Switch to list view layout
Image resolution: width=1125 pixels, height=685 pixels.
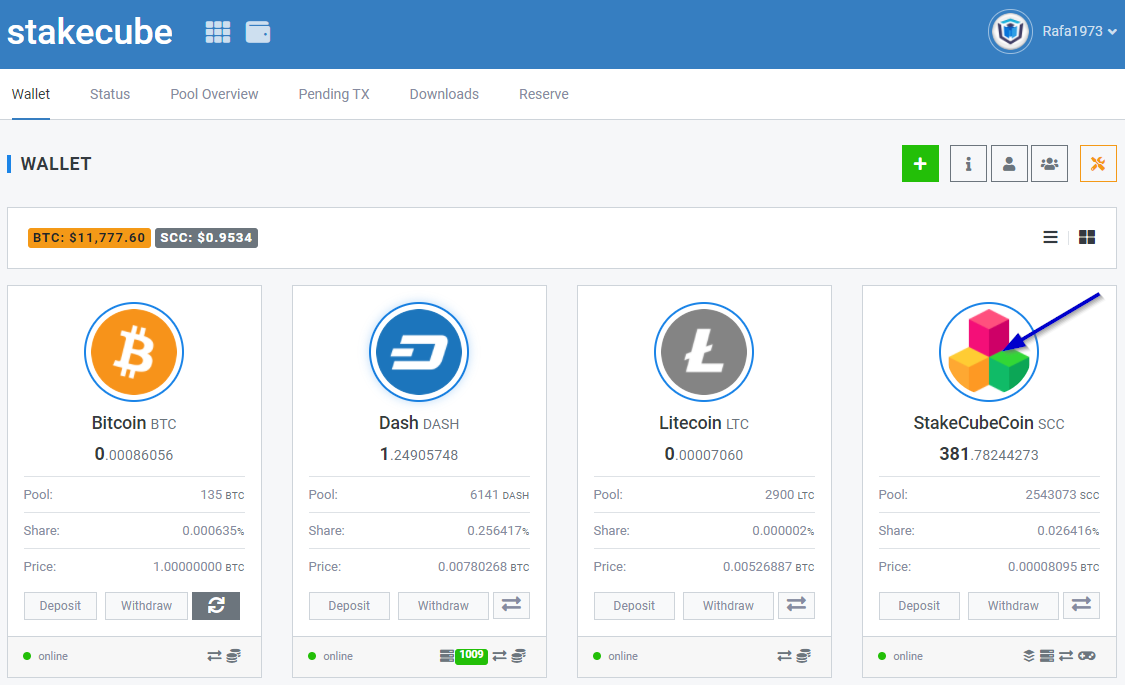point(1050,237)
